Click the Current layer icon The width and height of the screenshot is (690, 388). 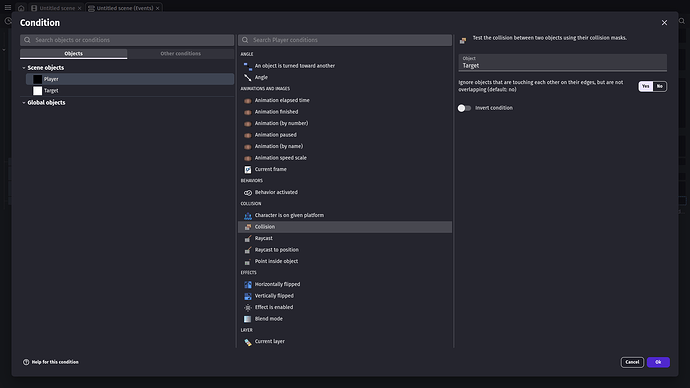(x=248, y=342)
